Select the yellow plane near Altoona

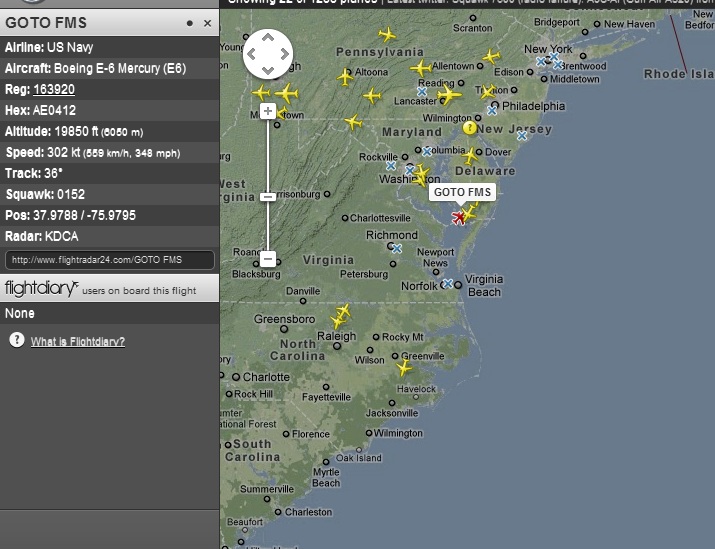click(x=345, y=77)
